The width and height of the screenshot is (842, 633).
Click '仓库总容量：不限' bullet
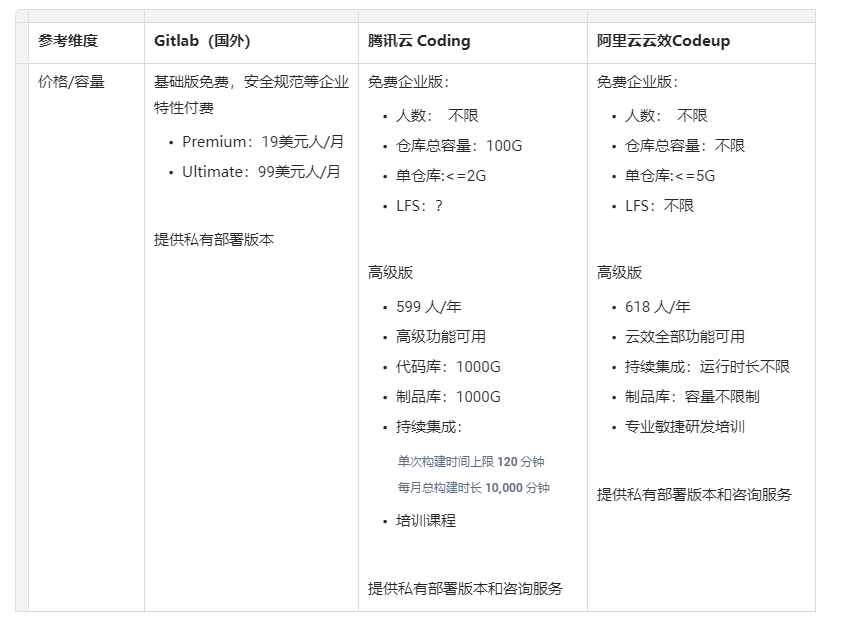pos(685,146)
